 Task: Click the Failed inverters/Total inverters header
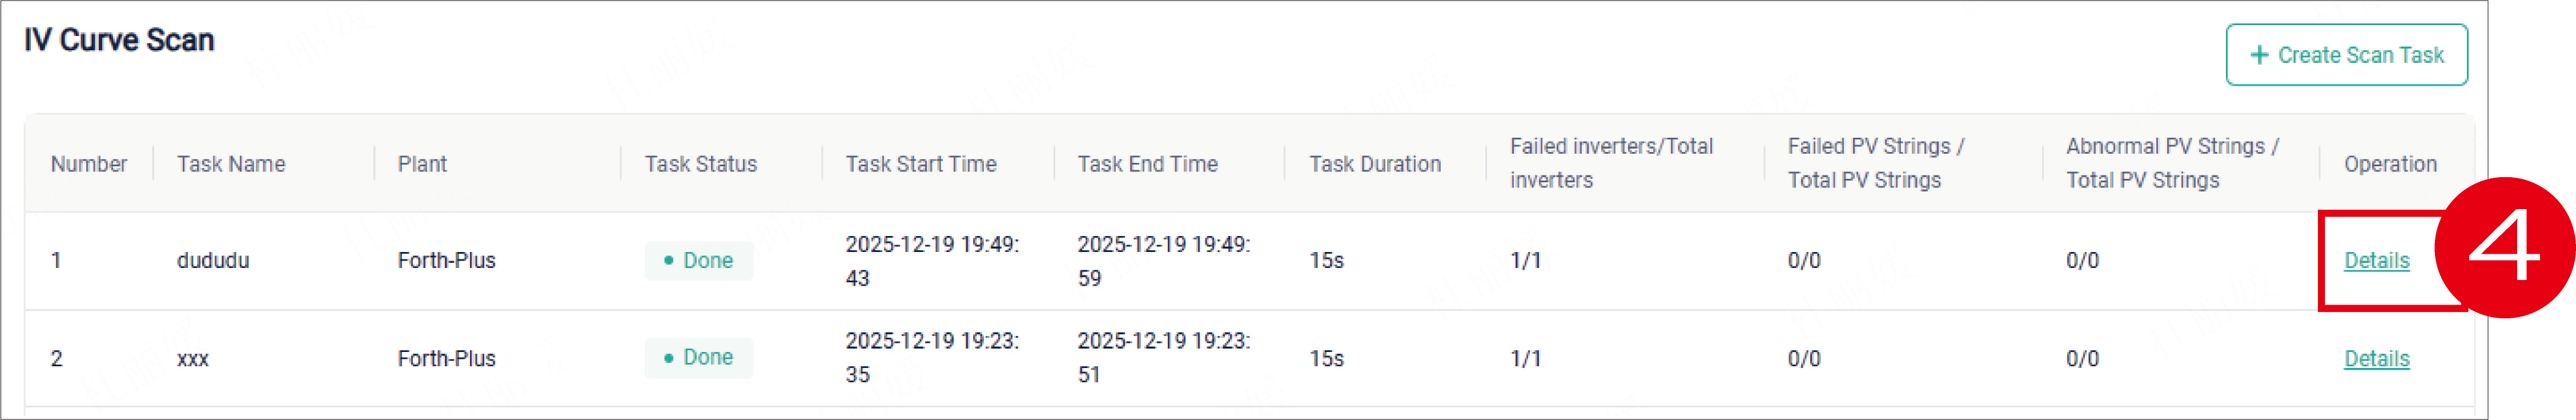coord(1610,163)
